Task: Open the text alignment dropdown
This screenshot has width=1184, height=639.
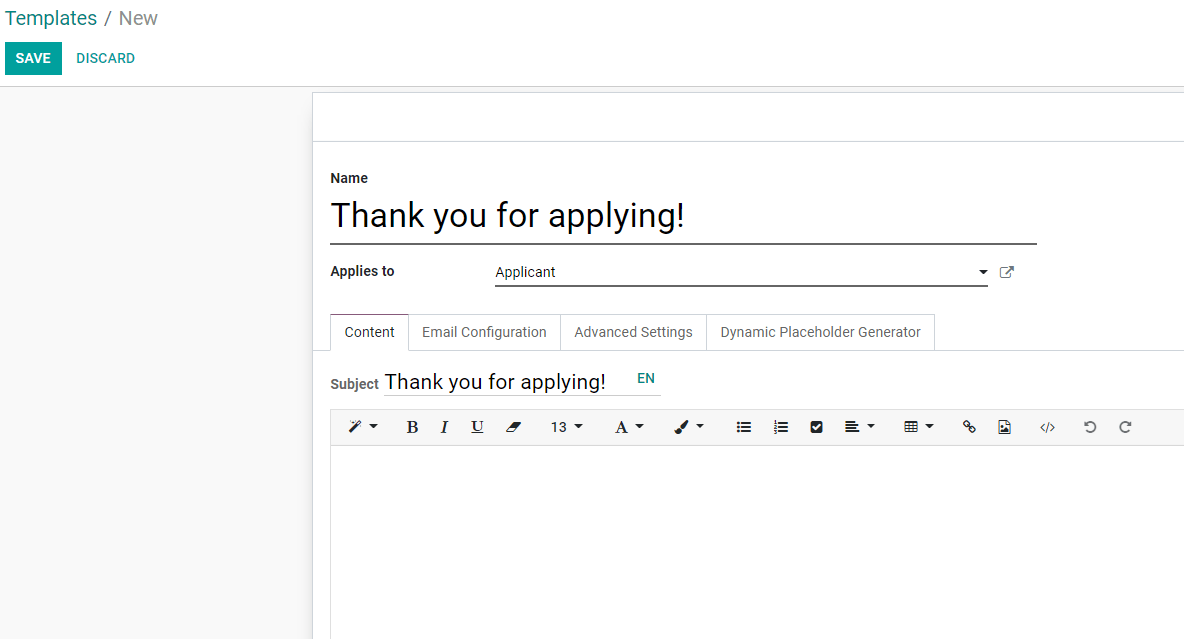Action: 858,427
